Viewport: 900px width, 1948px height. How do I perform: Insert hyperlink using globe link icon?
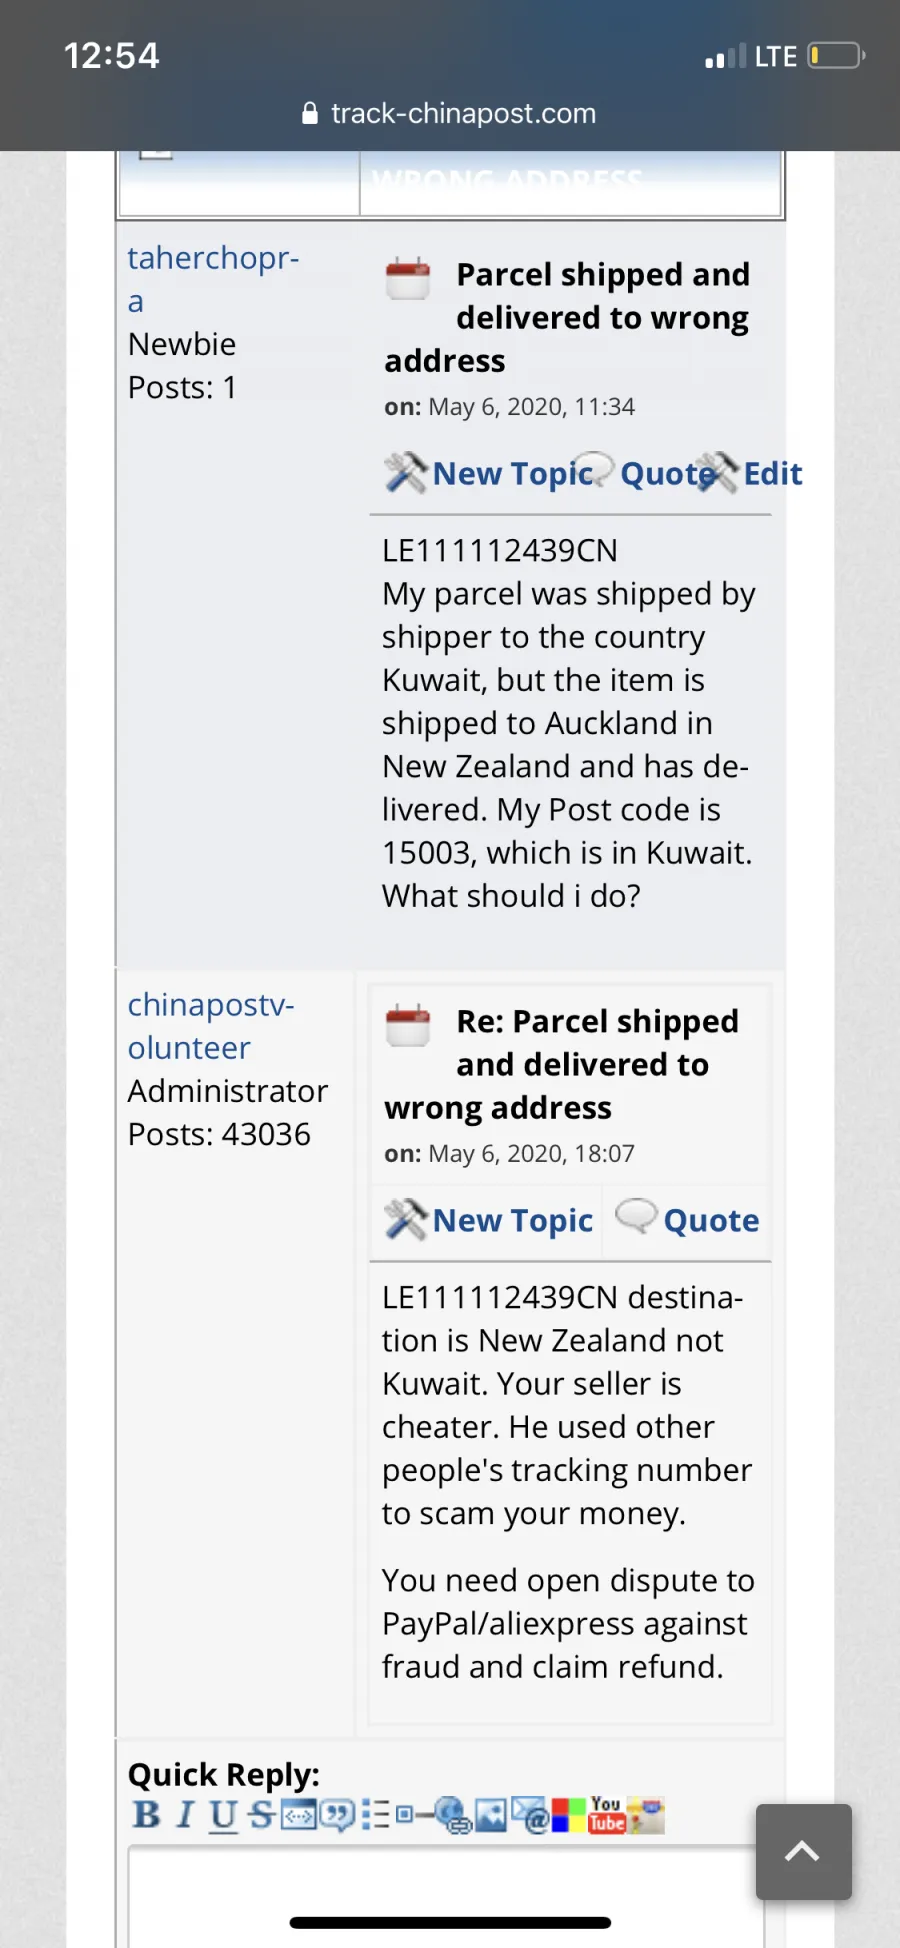[454, 1815]
